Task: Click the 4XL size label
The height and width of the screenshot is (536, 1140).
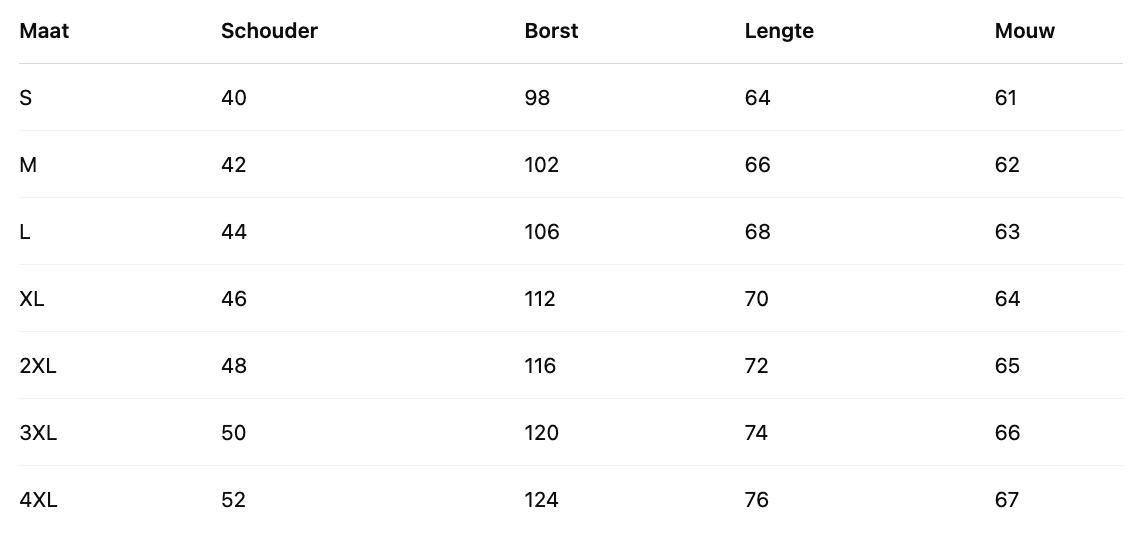Action: [x=38, y=500]
